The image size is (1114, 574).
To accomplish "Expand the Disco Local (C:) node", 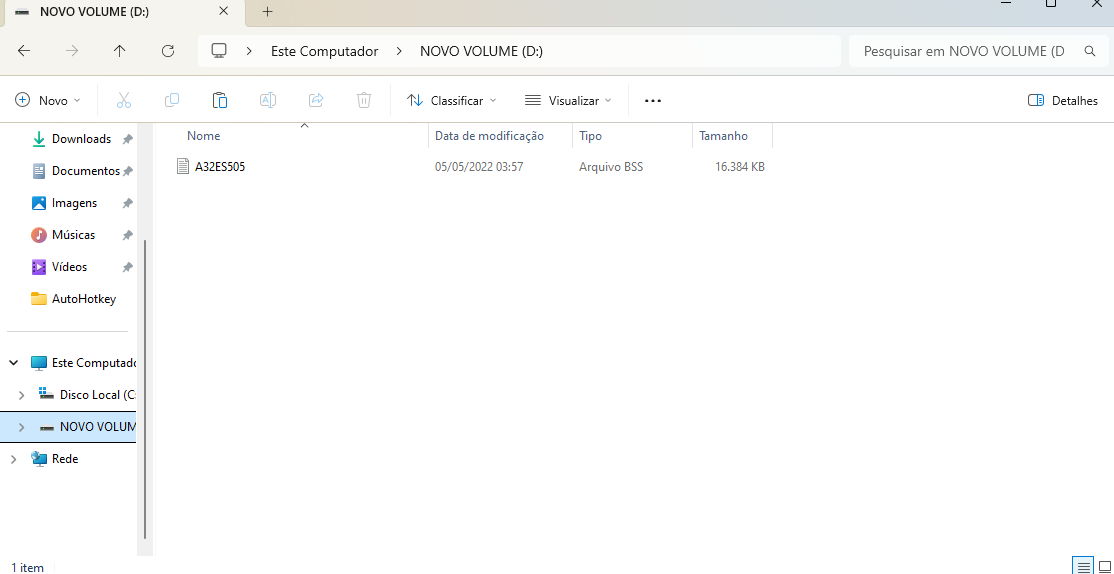I will 21,395.
